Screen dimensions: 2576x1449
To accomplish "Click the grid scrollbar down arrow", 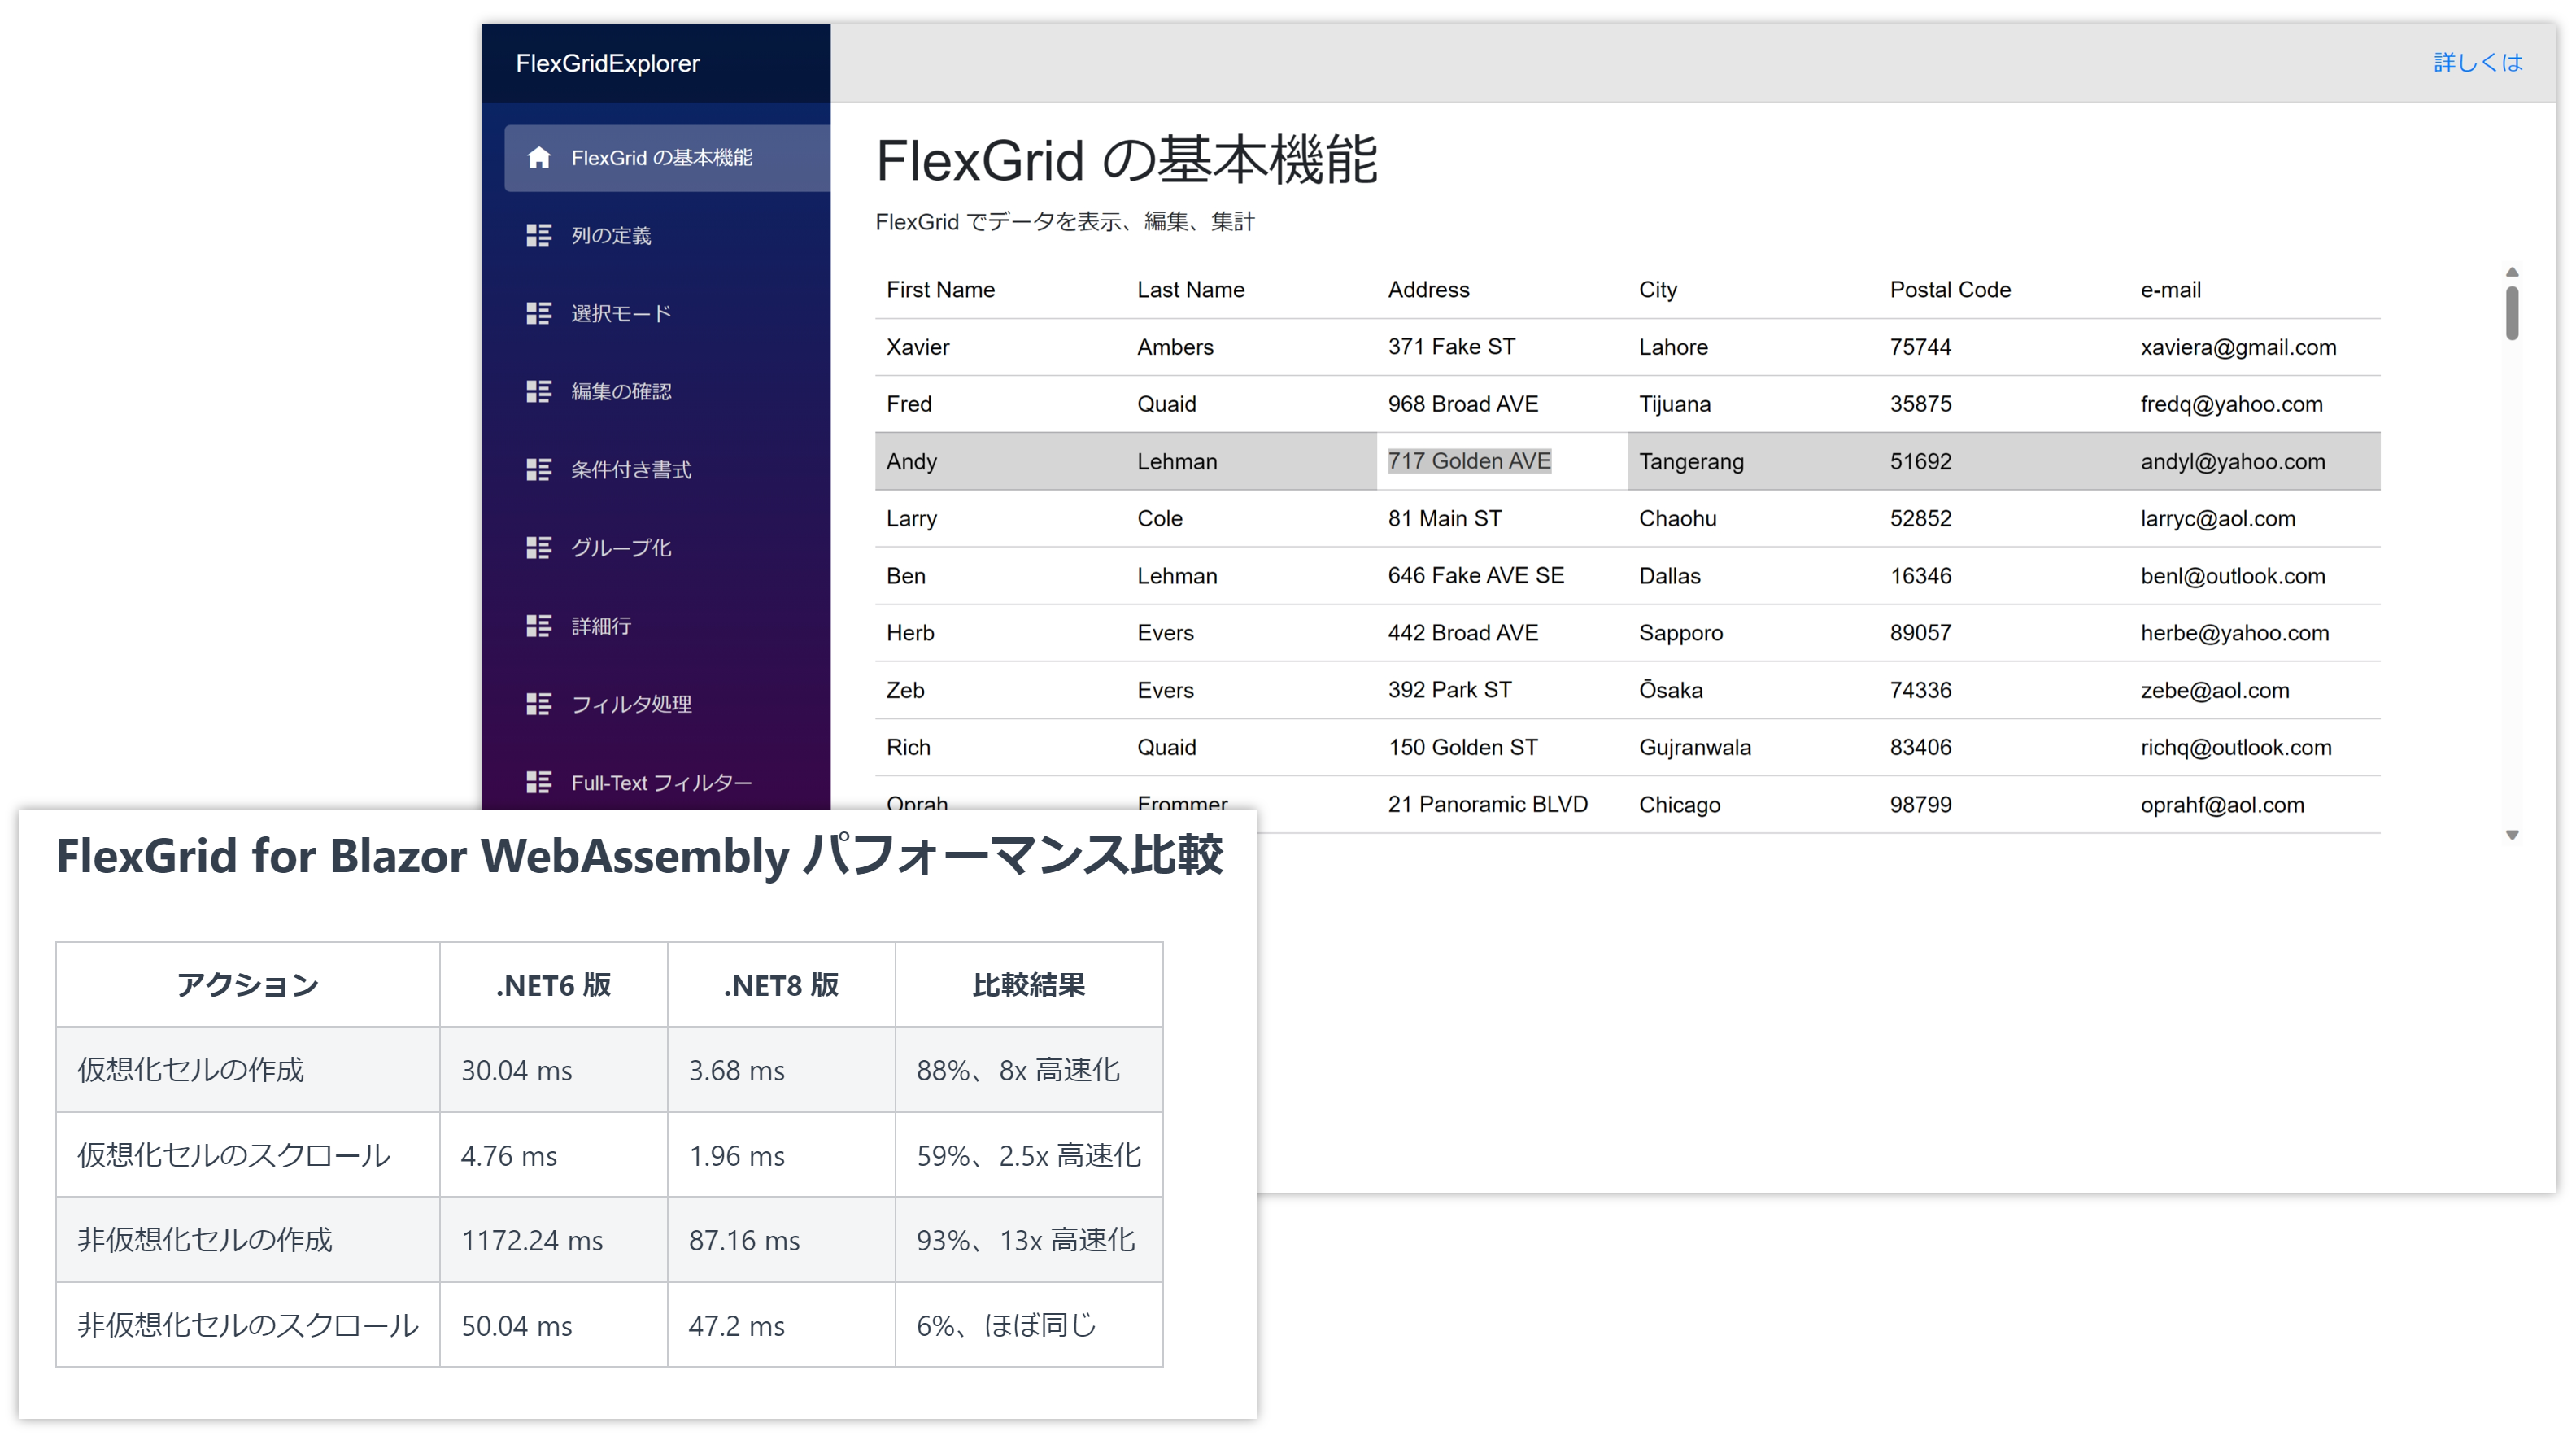I will (x=2512, y=835).
